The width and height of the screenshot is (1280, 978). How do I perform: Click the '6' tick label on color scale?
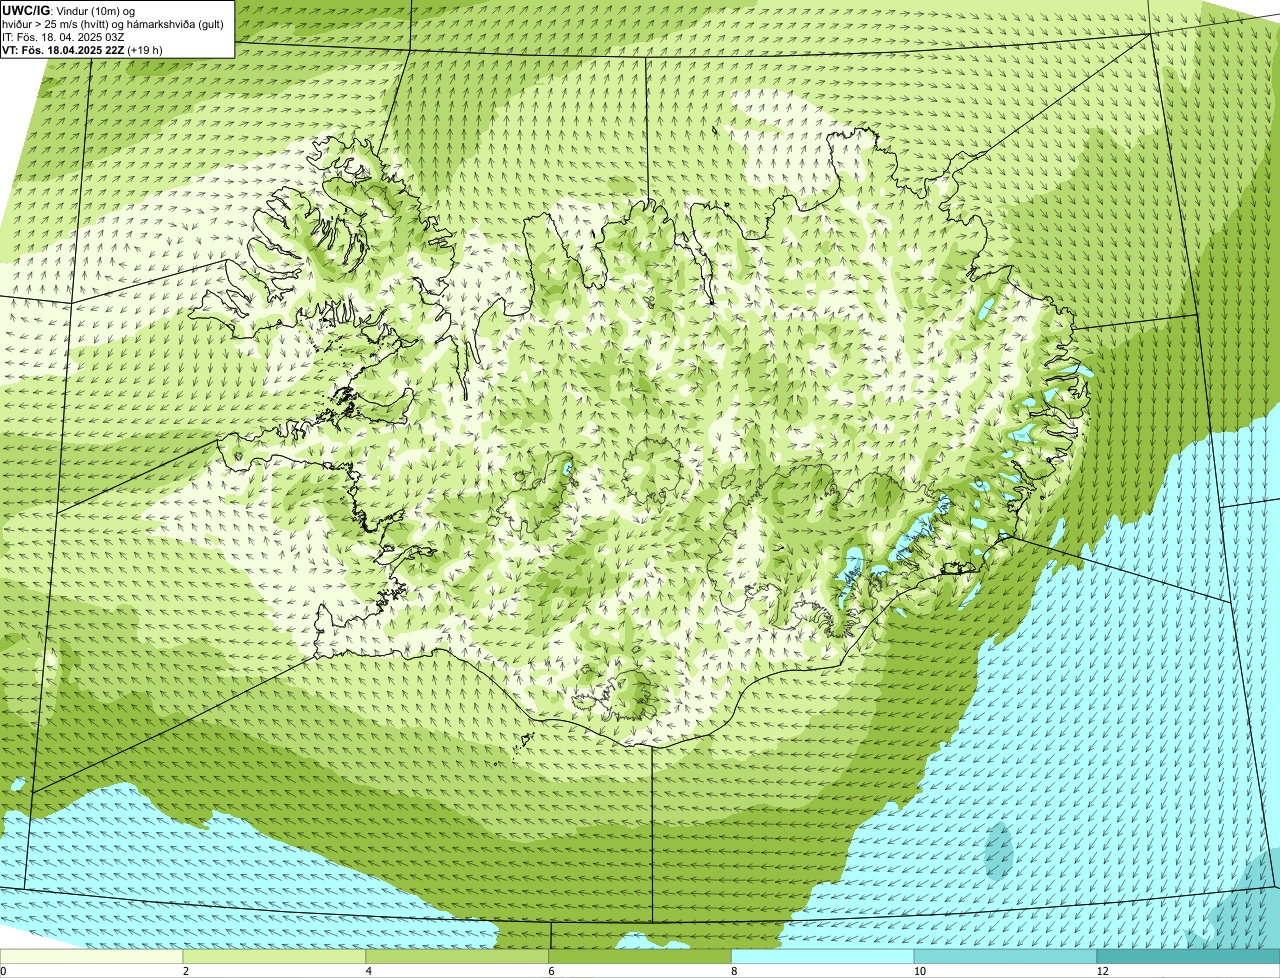[x=550, y=971]
